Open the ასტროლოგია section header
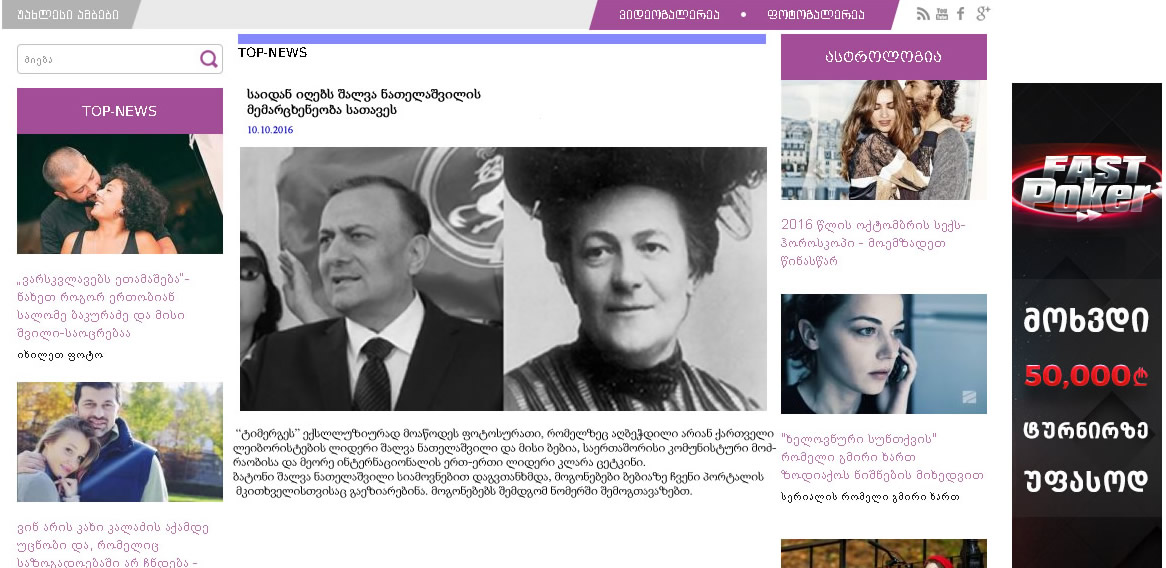The image size is (1166, 568). (883, 57)
